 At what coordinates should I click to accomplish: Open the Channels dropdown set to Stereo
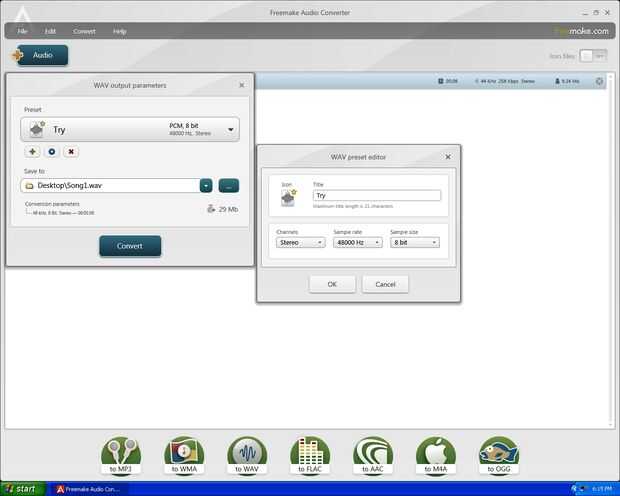[301, 242]
